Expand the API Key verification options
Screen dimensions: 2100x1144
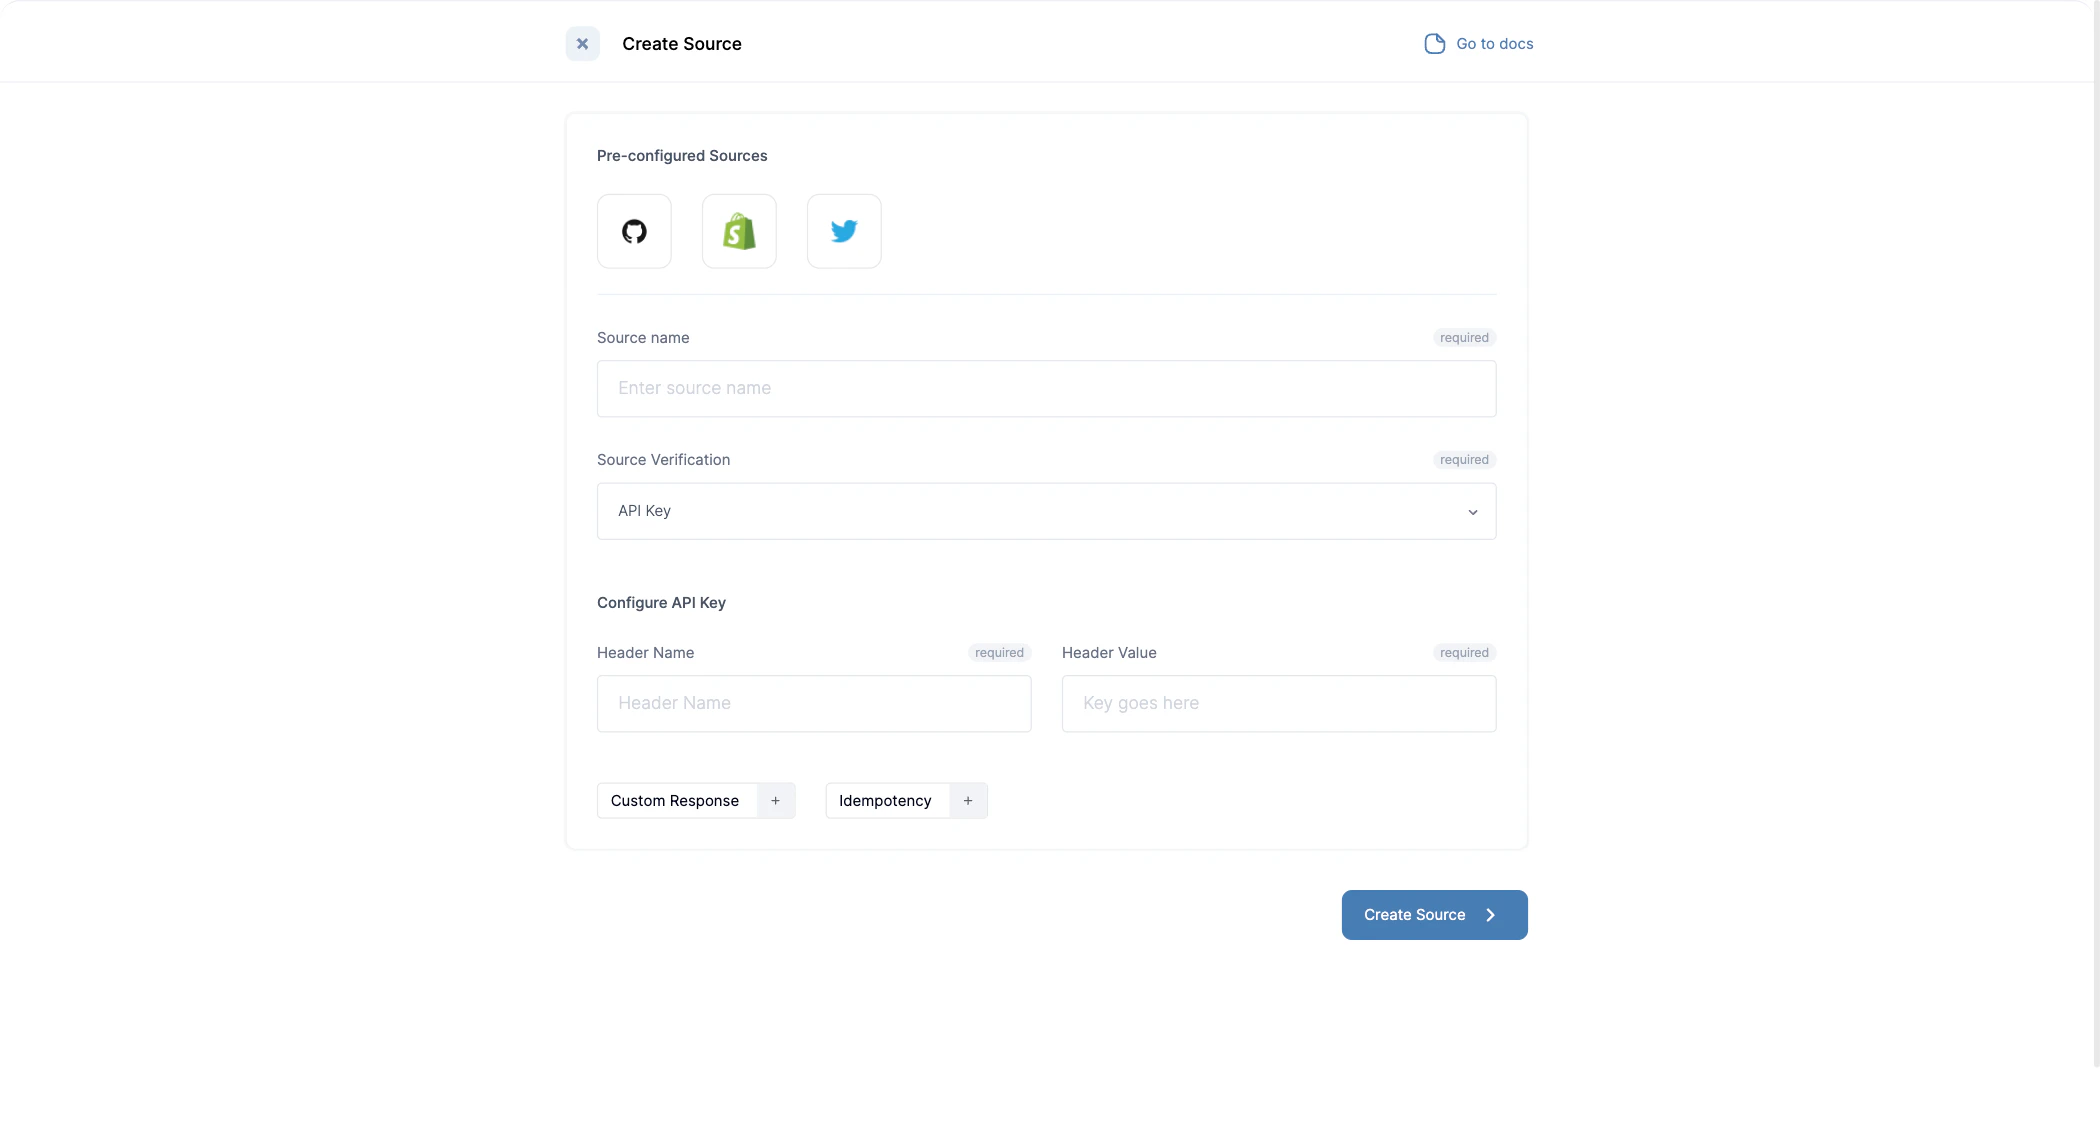click(1046, 511)
